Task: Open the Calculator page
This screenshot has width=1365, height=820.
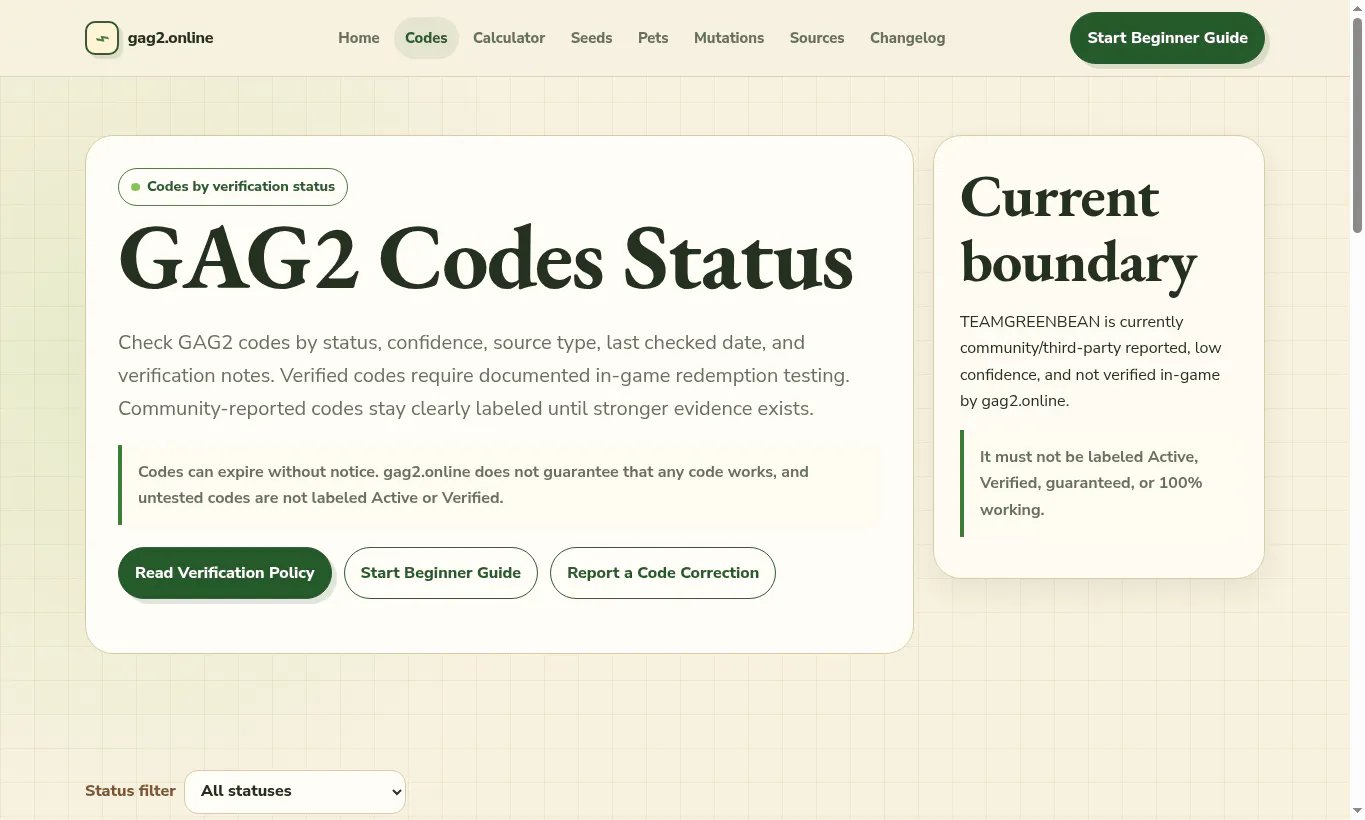Action: point(509,38)
